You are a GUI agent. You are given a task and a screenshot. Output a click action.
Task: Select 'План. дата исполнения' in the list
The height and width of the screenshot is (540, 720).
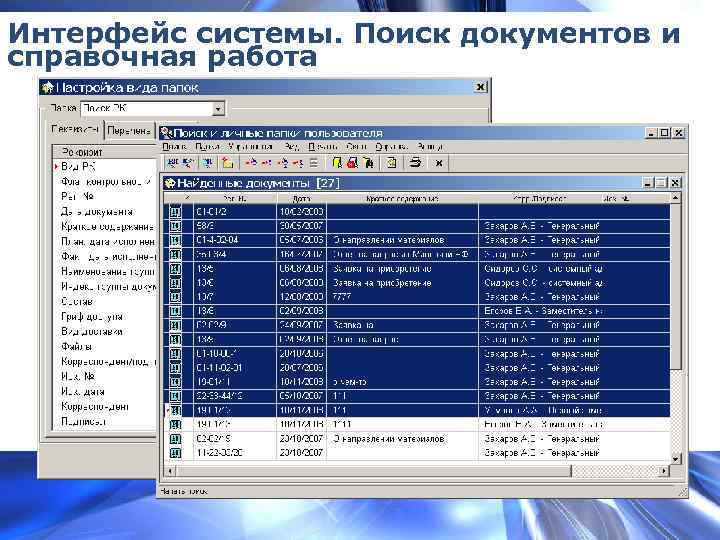click(x=108, y=242)
